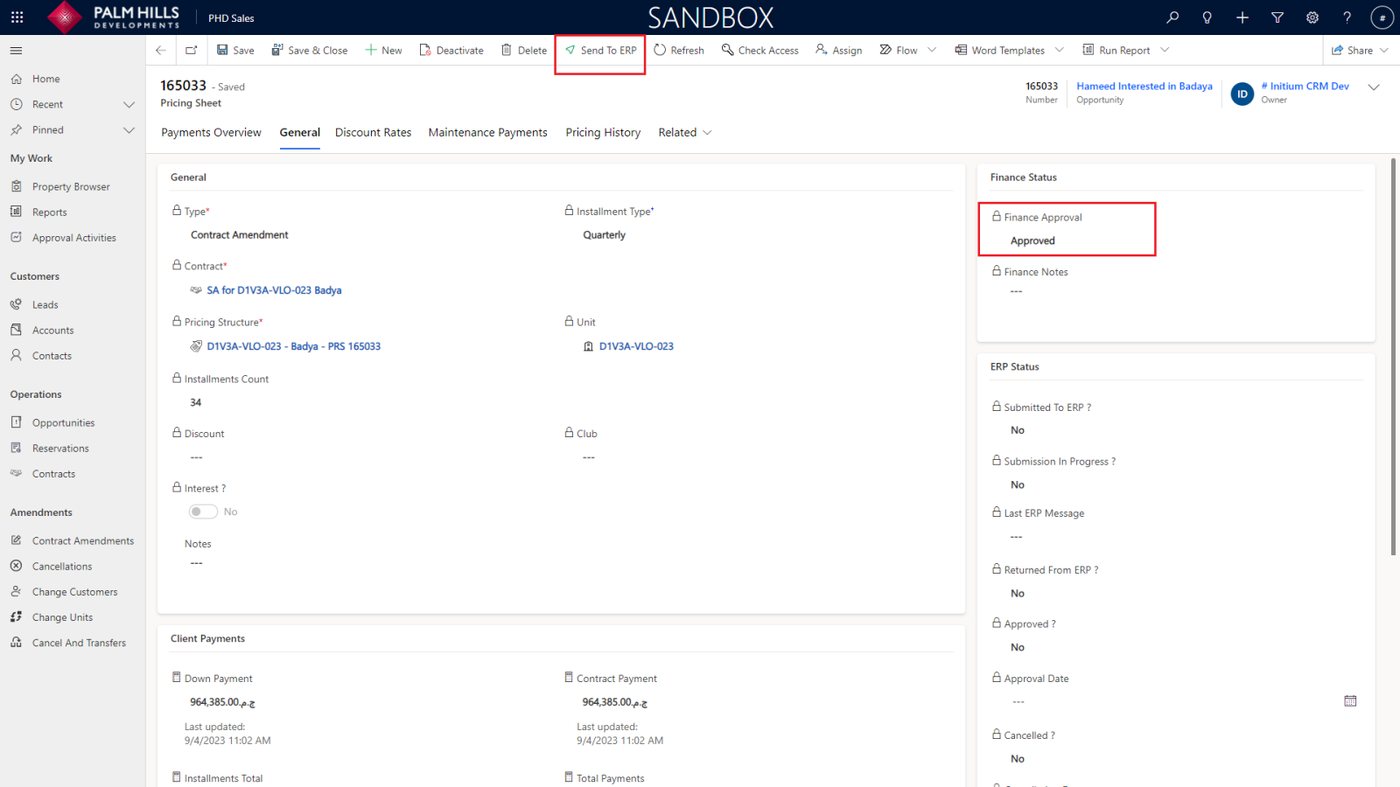Send the pricing sheet to ERP

click(x=601, y=50)
